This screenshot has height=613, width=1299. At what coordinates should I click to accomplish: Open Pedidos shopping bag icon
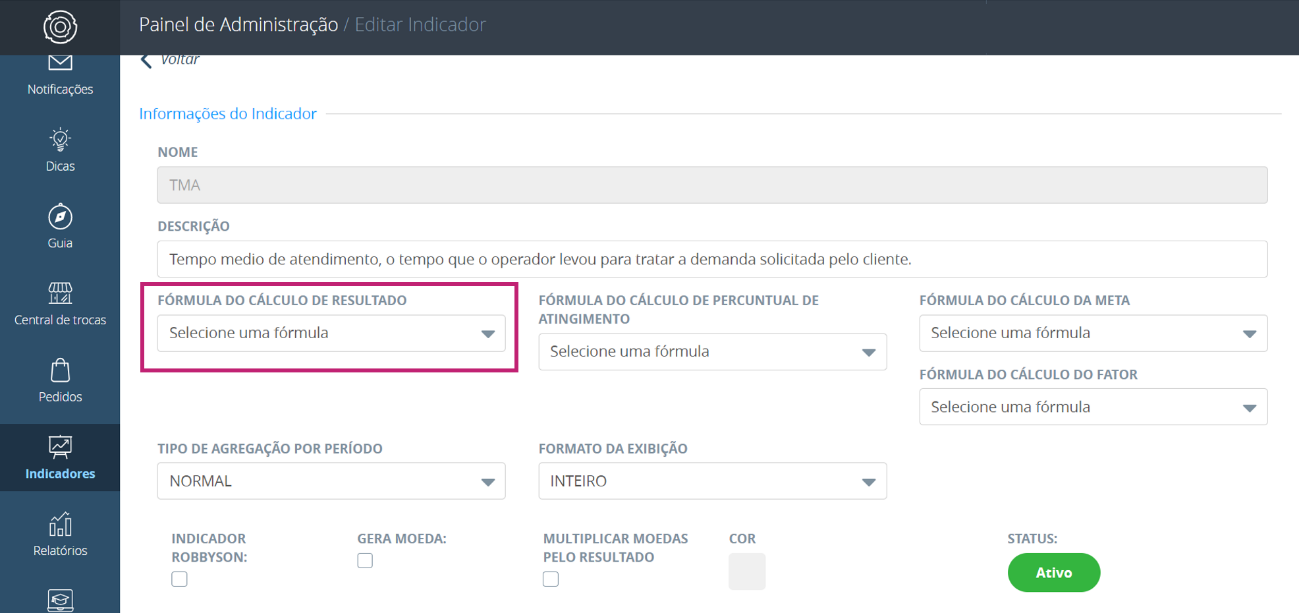[60, 370]
